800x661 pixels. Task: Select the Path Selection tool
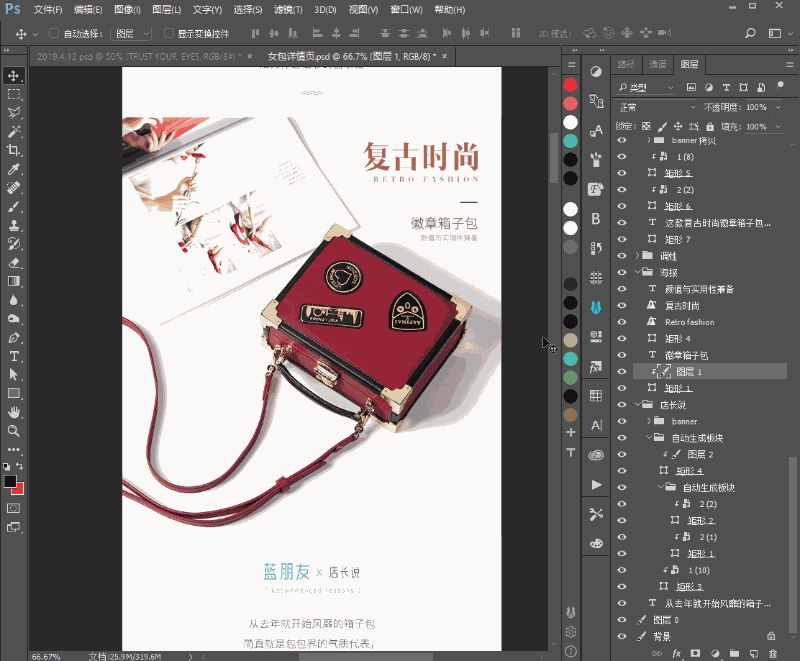click(13, 375)
